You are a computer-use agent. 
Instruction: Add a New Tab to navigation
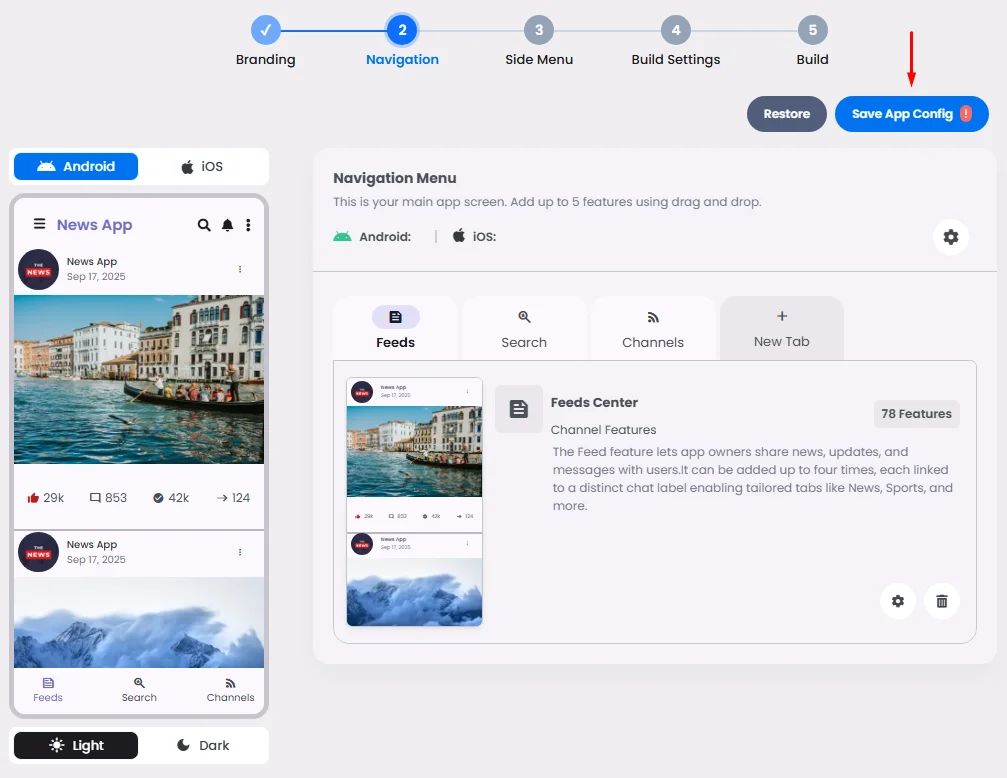point(782,328)
